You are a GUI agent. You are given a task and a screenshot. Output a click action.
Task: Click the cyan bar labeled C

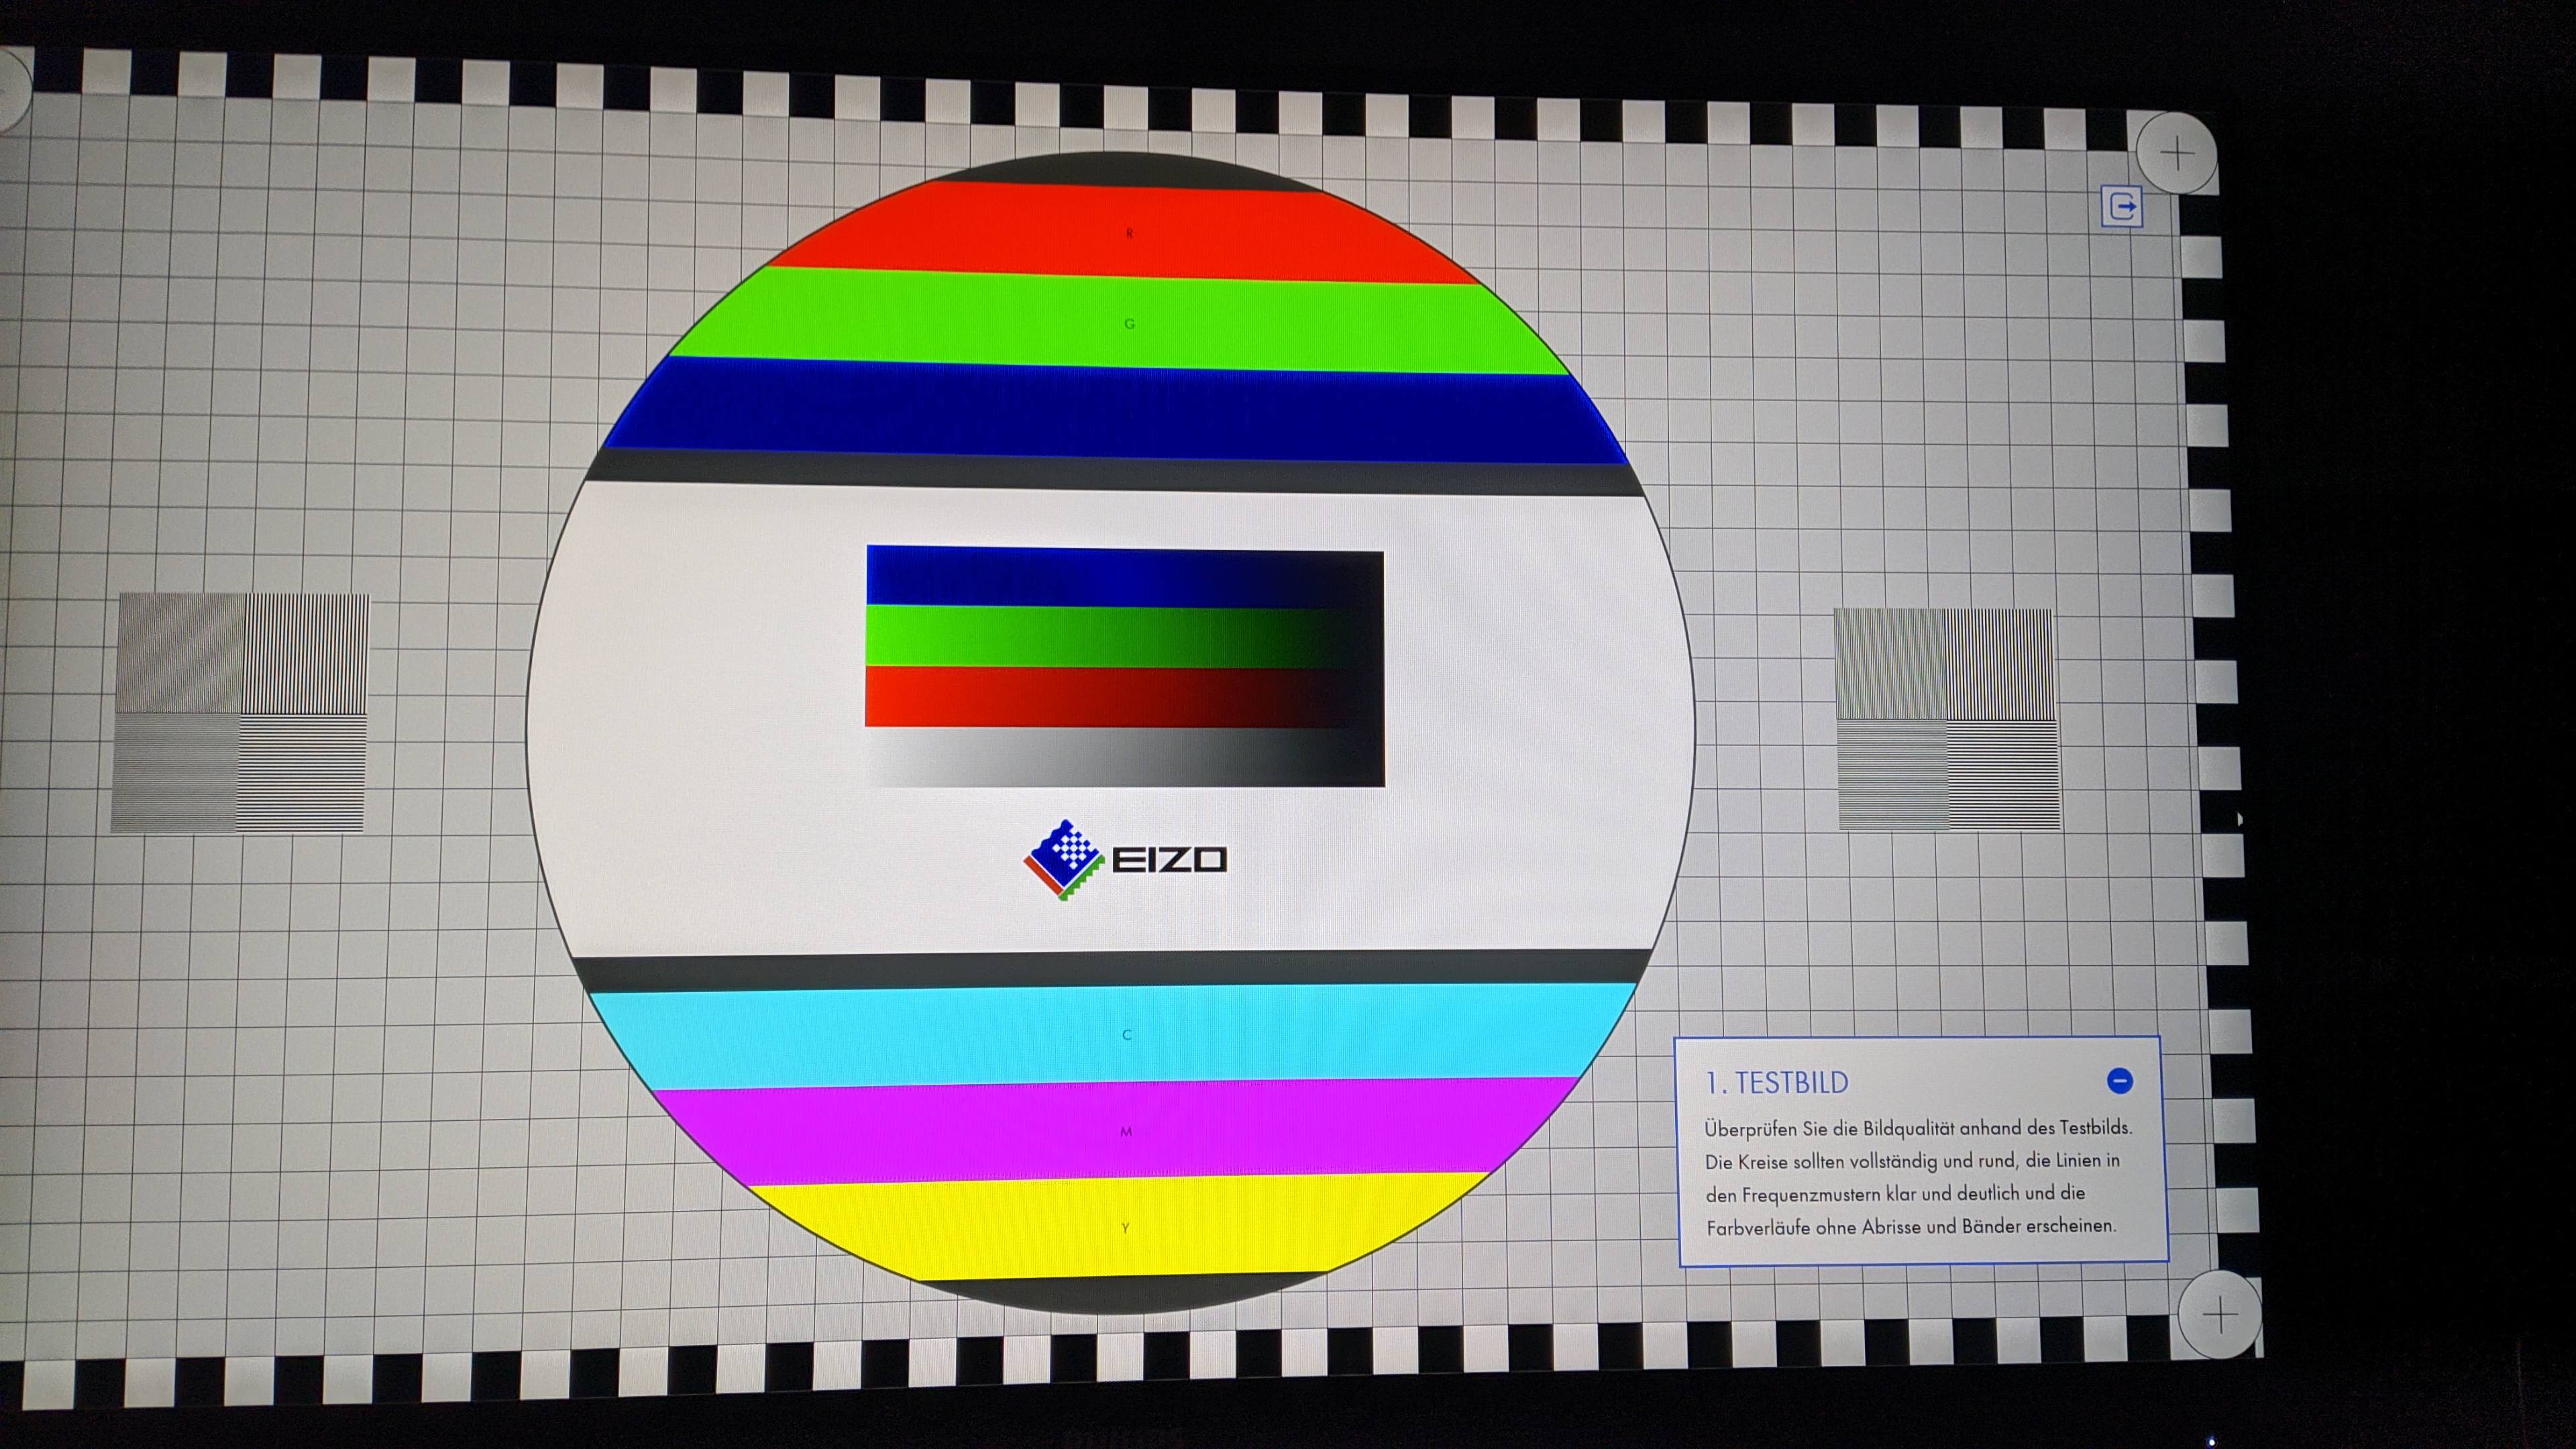tap(1126, 1035)
